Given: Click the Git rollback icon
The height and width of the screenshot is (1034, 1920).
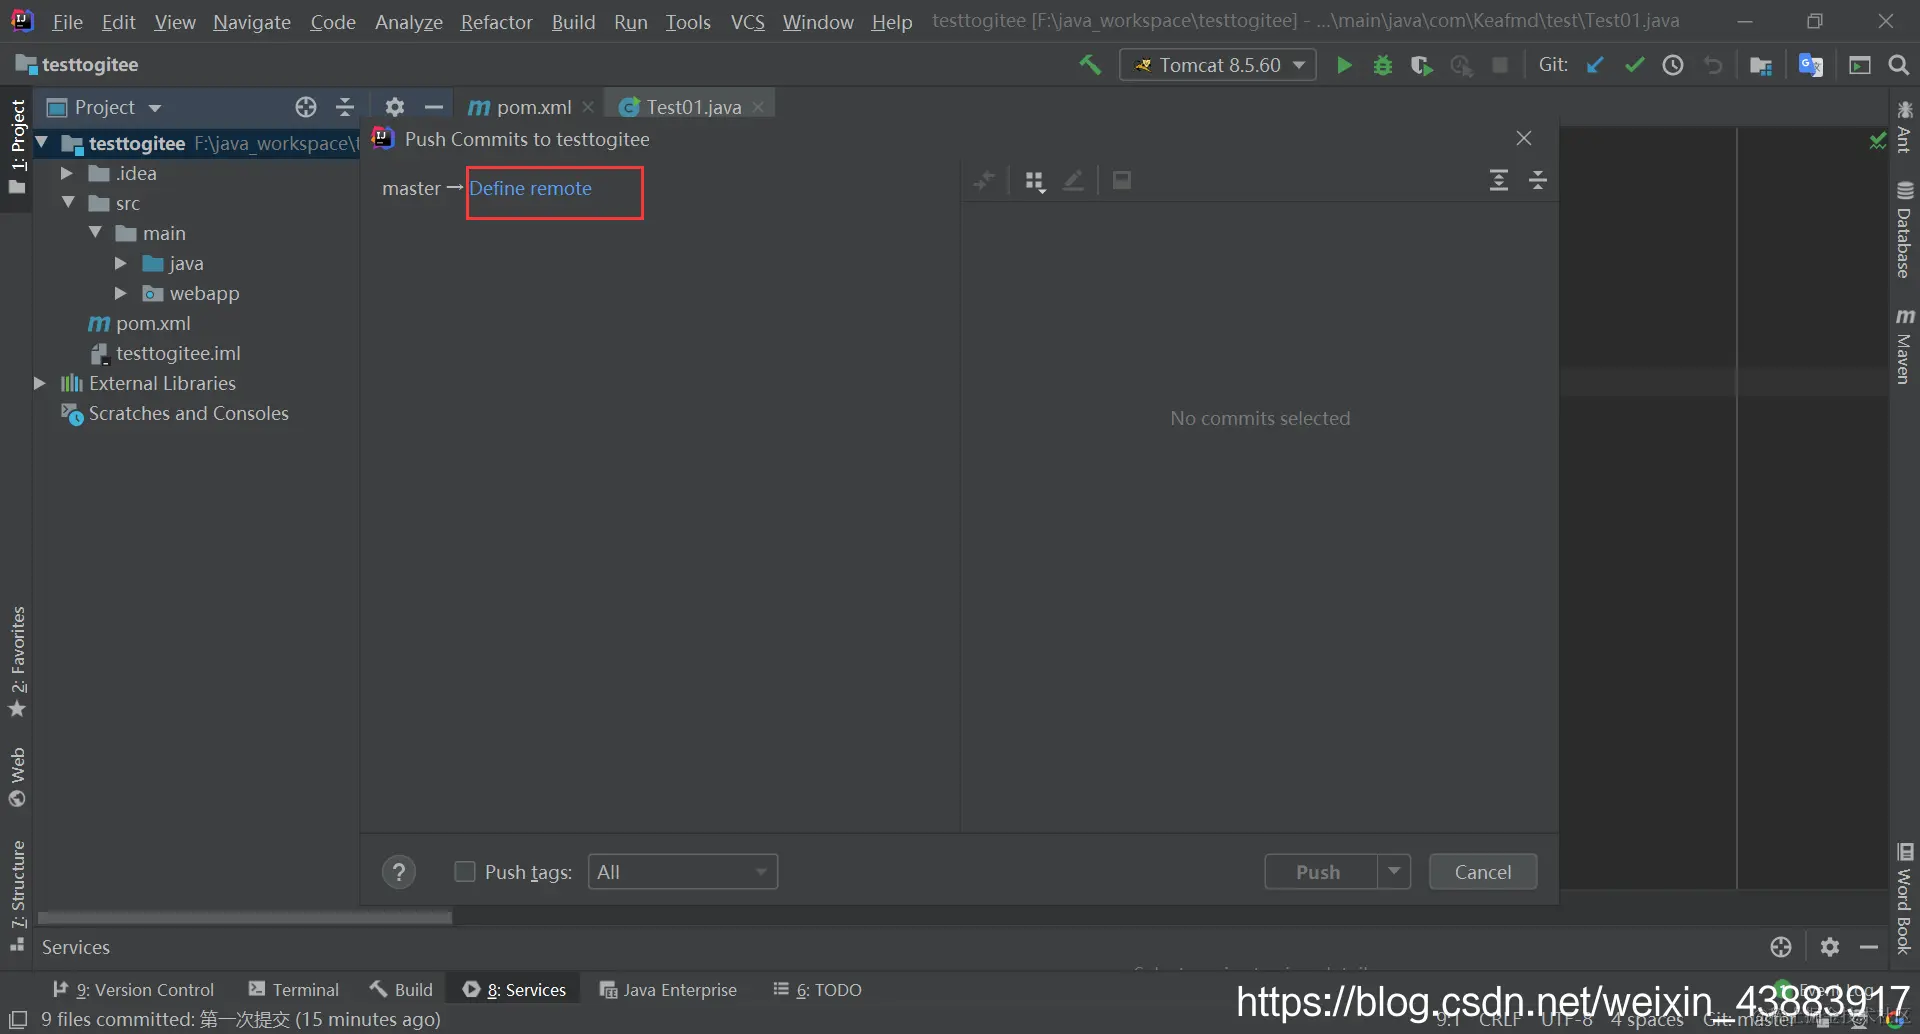Looking at the screenshot, I should coord(1713,65).
